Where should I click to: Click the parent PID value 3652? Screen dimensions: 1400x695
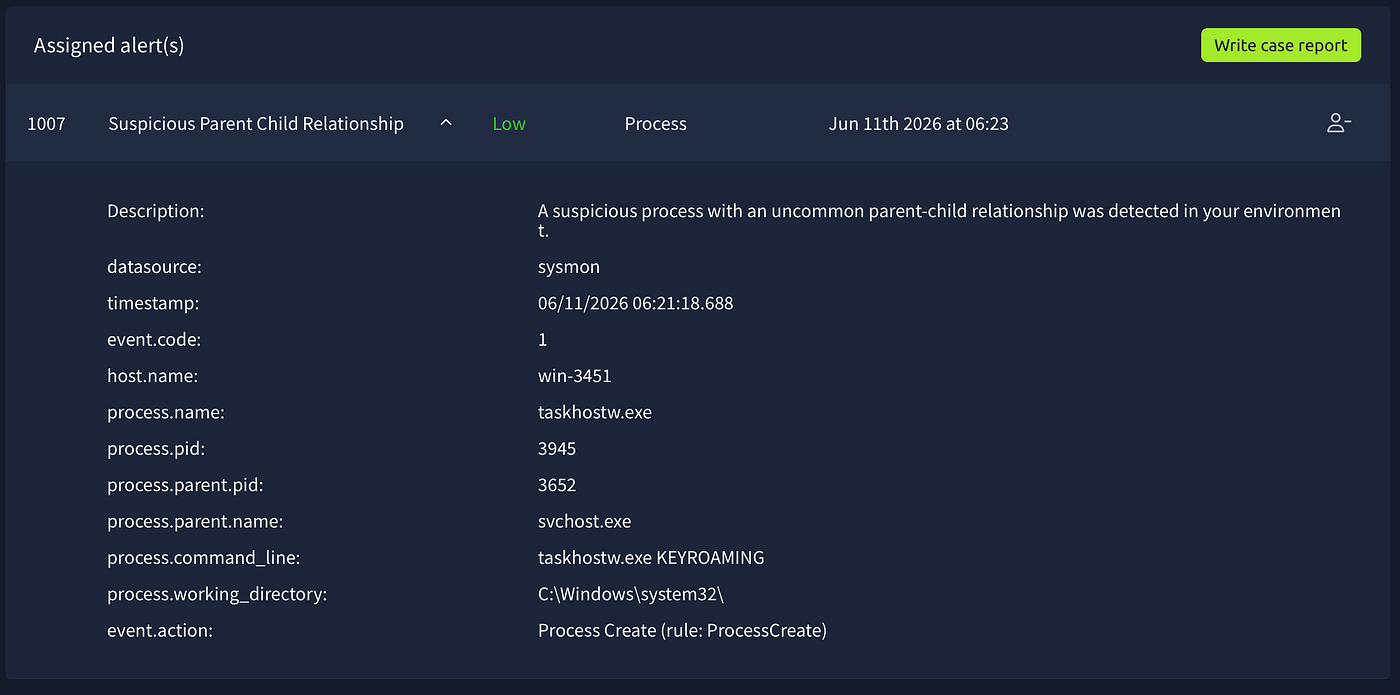point(557,485)
